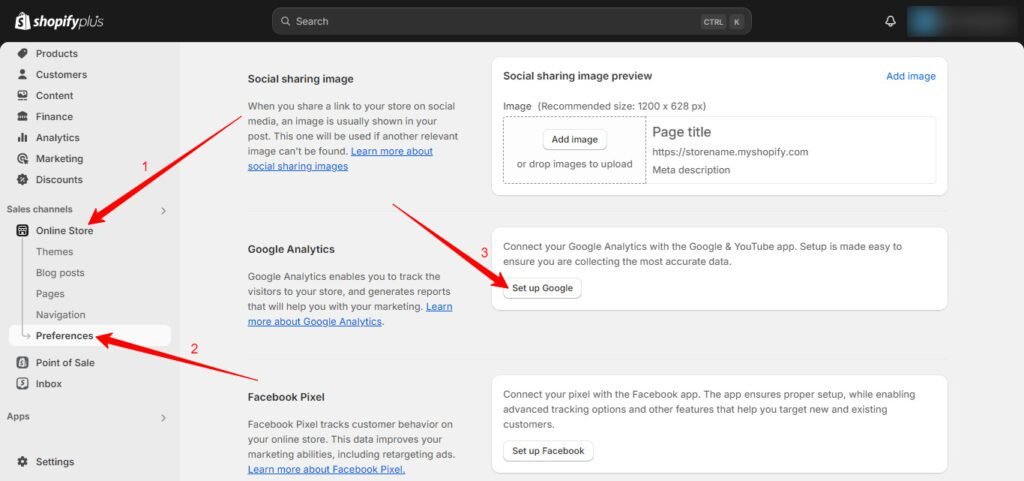Viewport: 1024px width, 481px height.
Task: Open the notifications bell
Action: click(x=890, y=22)
